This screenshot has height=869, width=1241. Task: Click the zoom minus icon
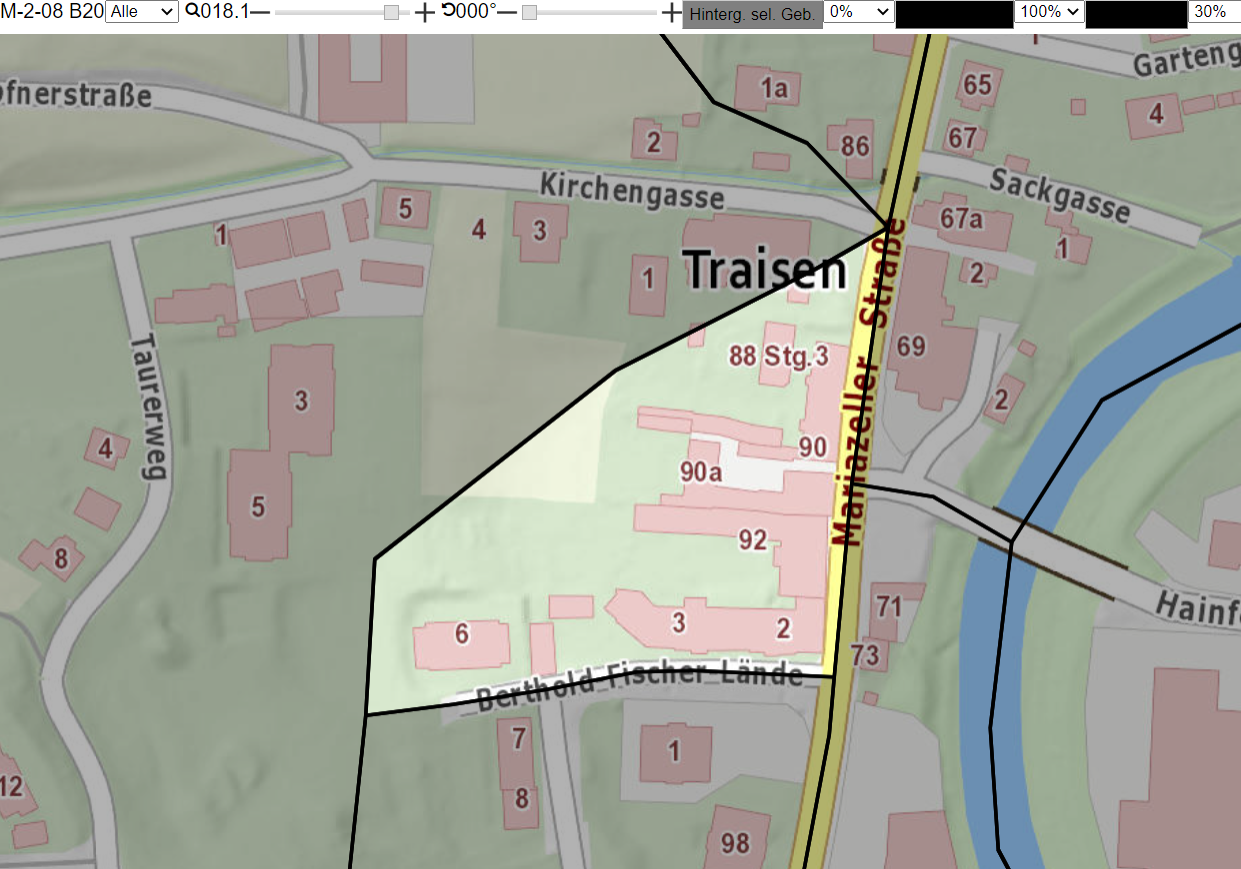click(x=260, y=12)
